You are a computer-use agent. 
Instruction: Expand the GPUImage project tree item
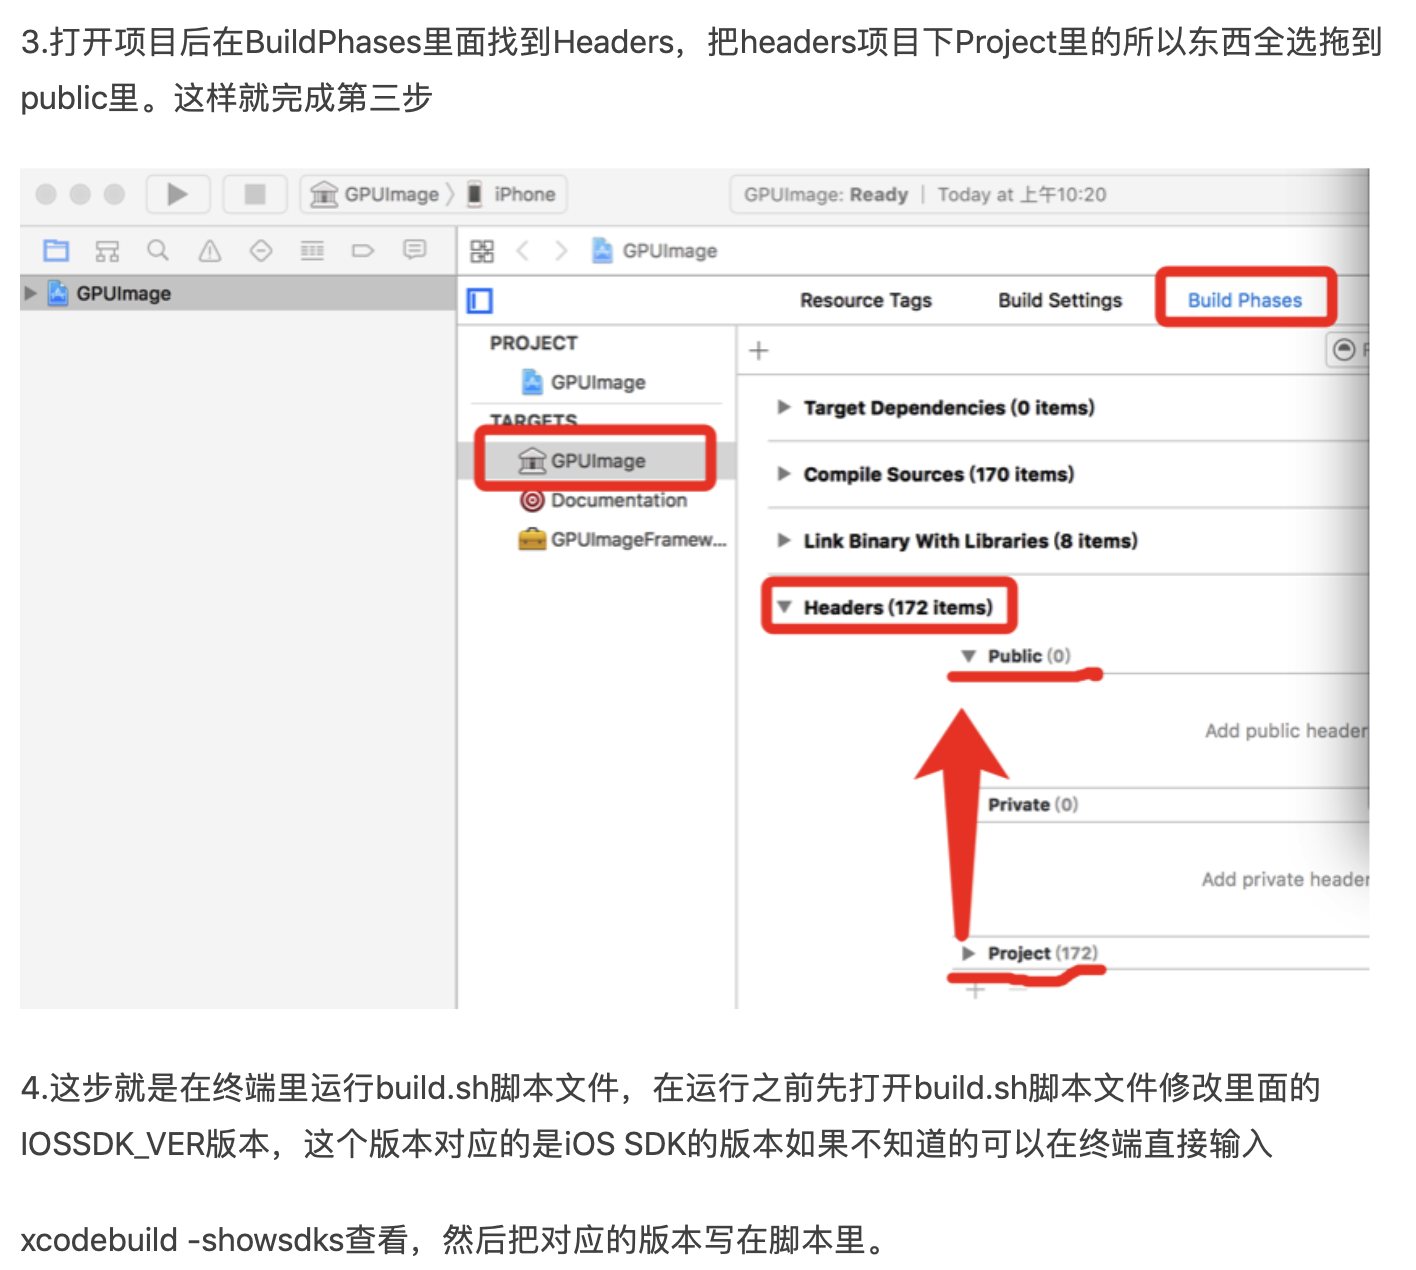point(31,293)
